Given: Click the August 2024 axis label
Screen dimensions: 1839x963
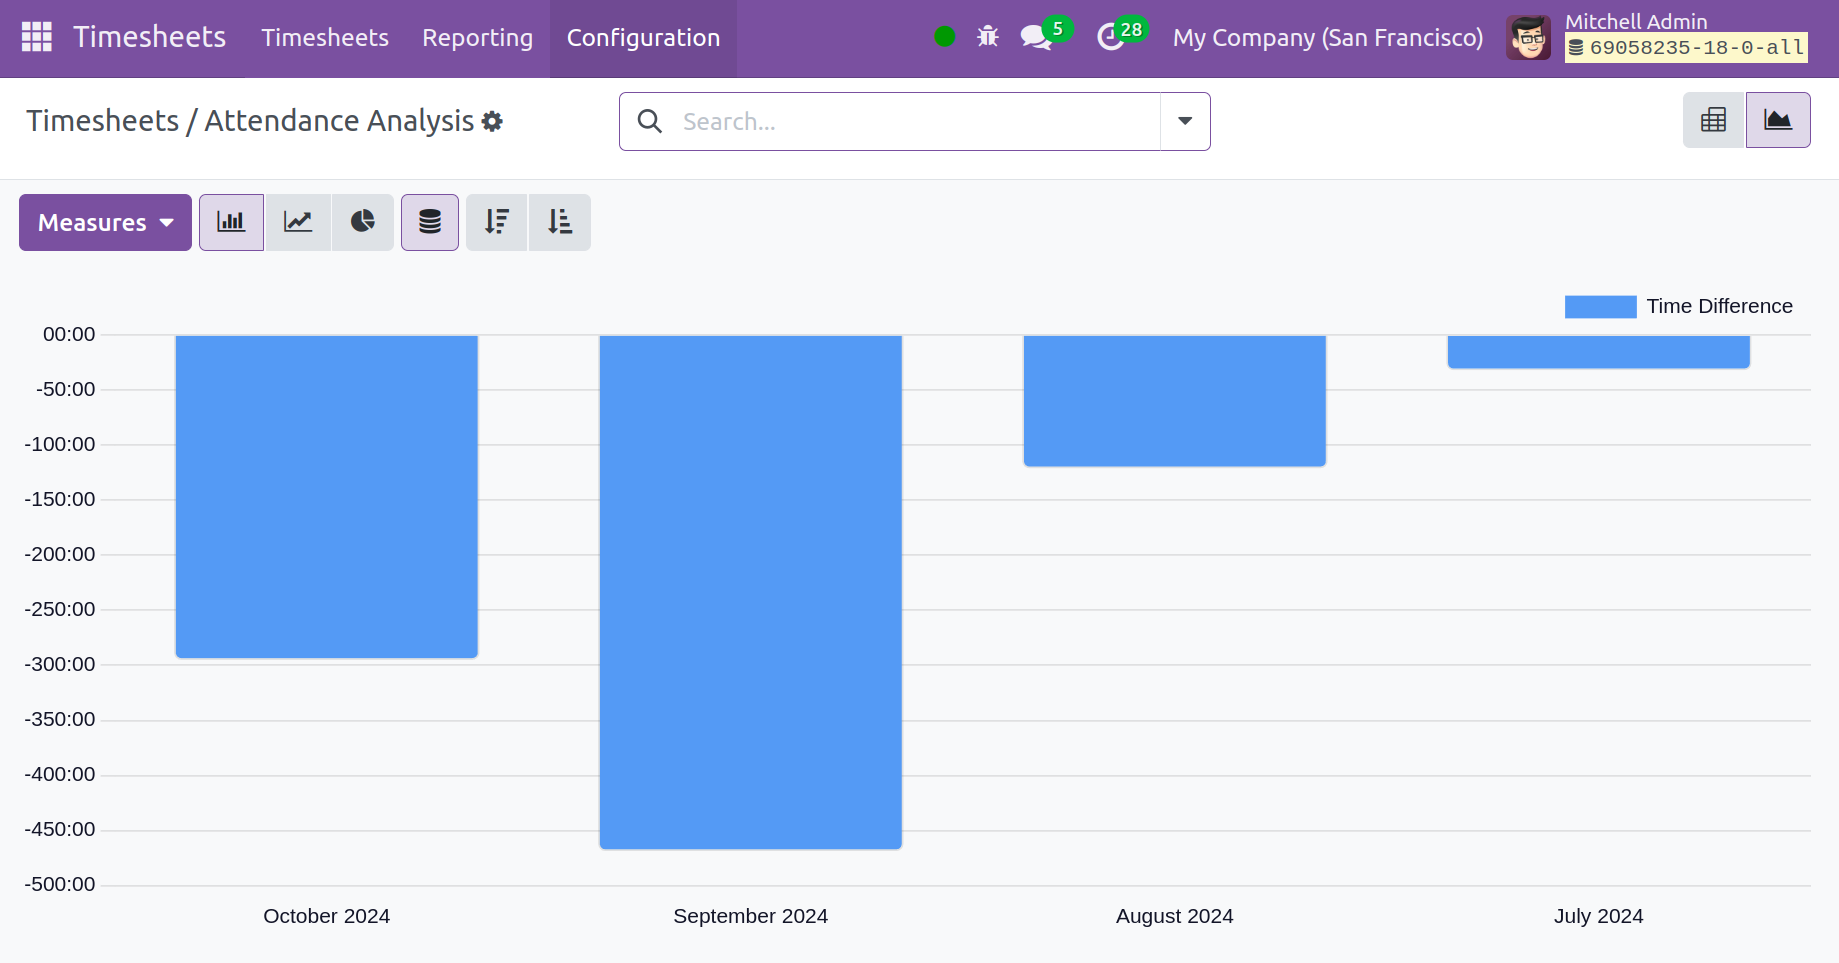Looking at the screenshot, I should point(1175,916).
